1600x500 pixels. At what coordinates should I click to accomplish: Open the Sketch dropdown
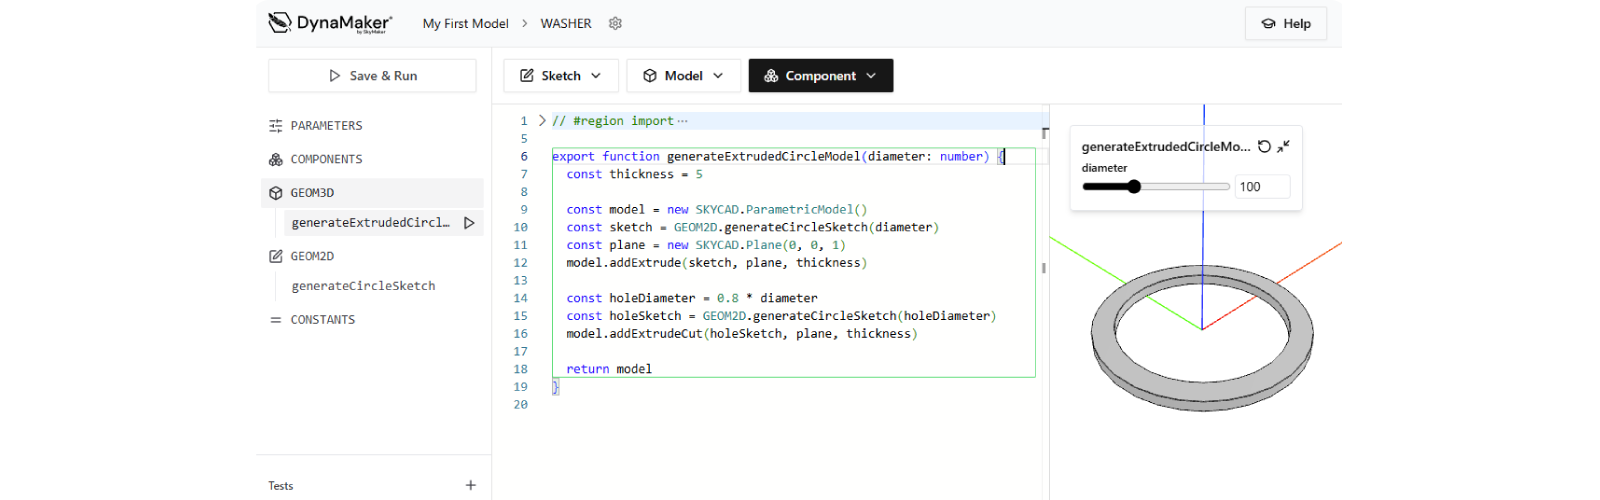click(x=561, y=76)
